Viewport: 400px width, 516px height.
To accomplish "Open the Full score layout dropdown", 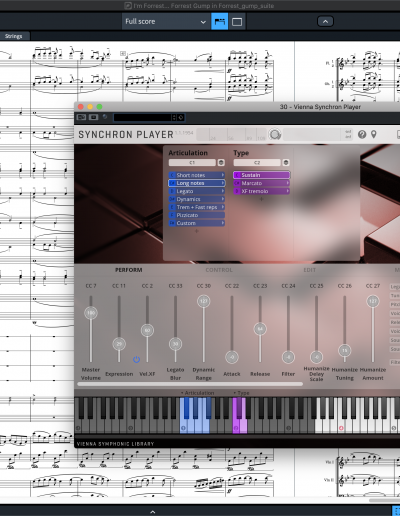I will coord(166,22).
